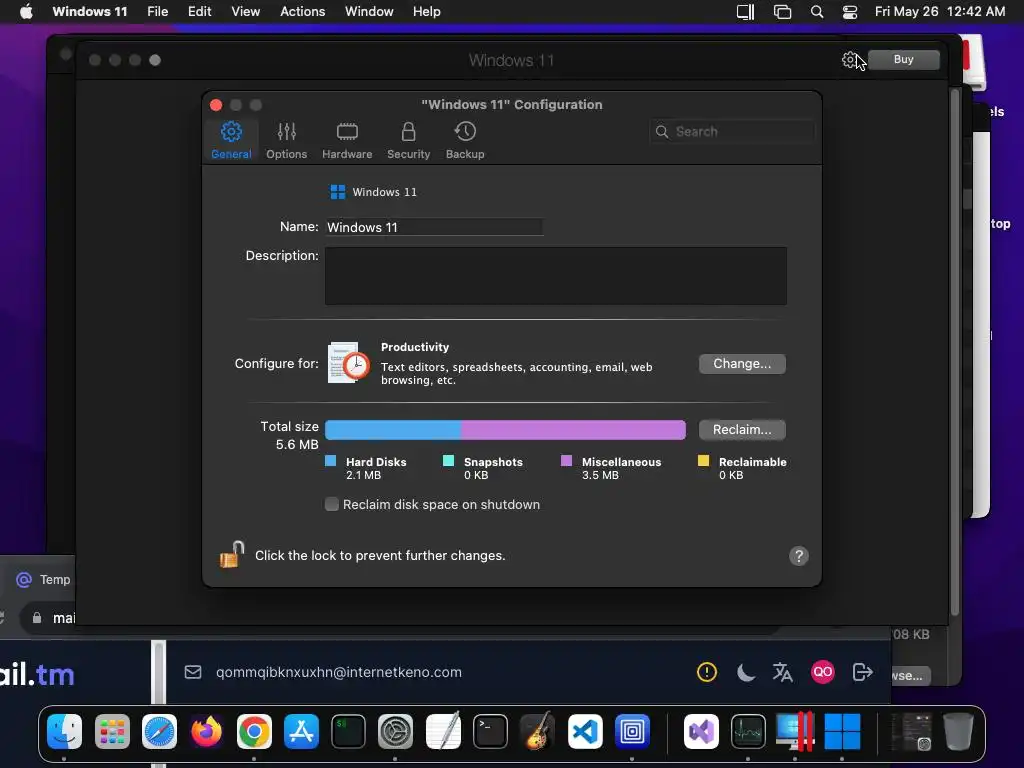Click the Total size usage bar
Screen dimensions: 1024x768
(505, 430)
